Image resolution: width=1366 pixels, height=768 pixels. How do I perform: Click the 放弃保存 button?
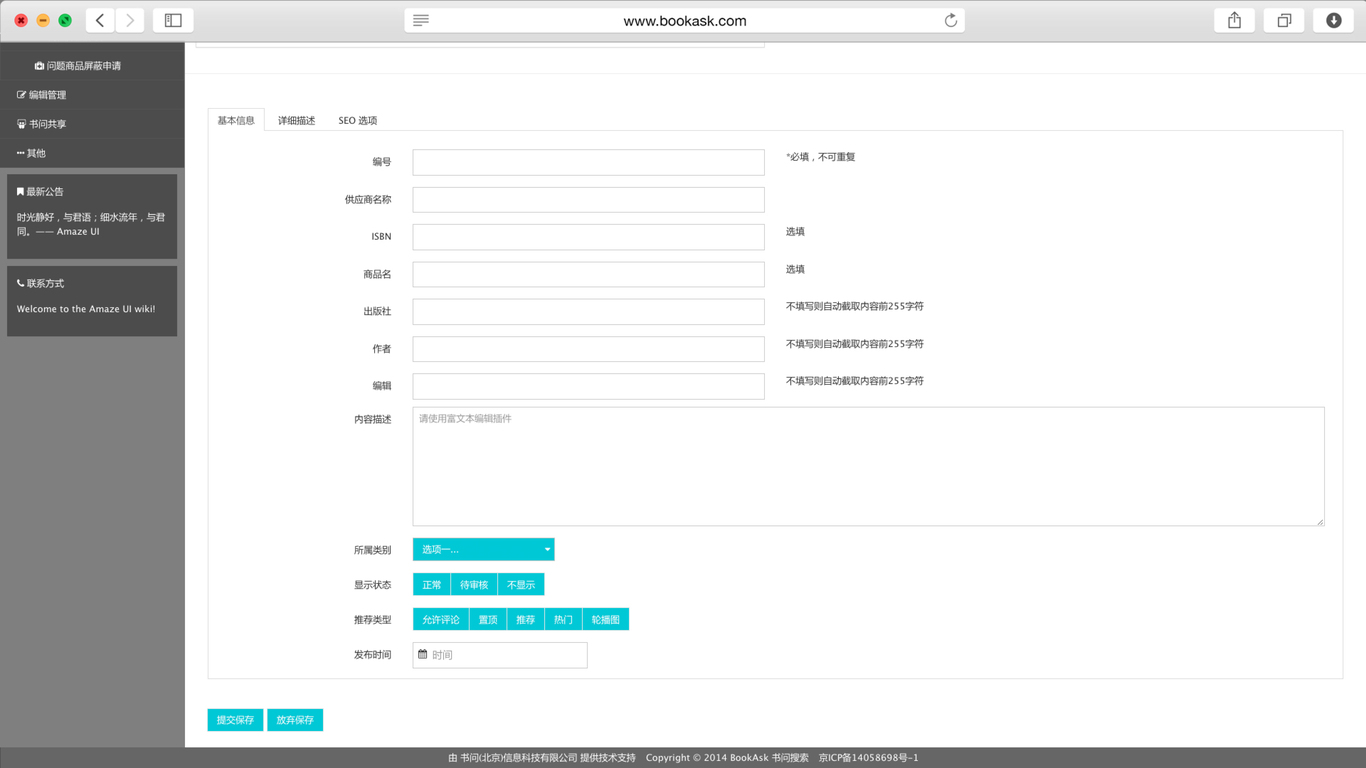[x=295, y=720]
